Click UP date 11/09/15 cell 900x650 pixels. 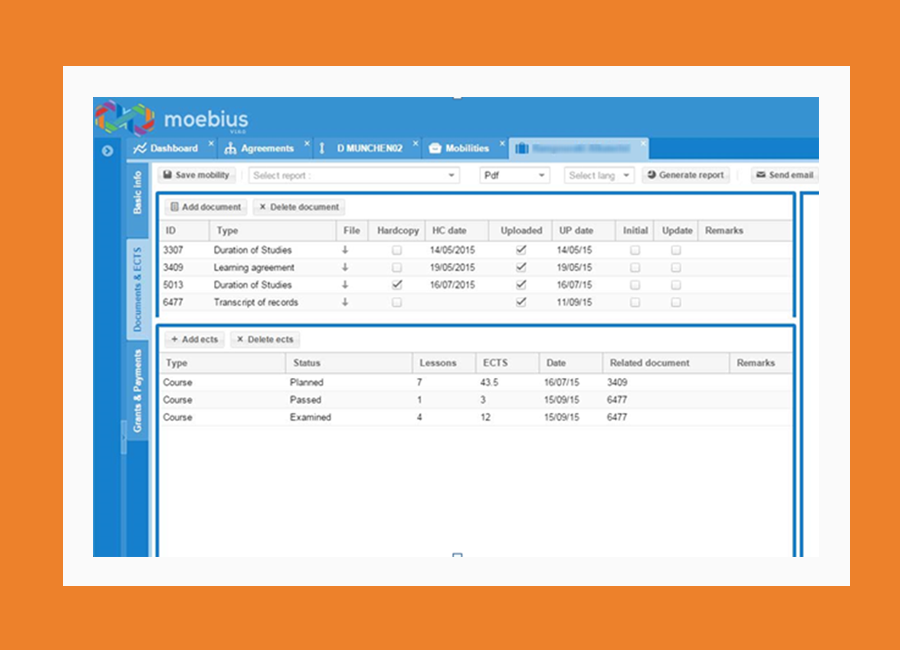click(574, 302)
